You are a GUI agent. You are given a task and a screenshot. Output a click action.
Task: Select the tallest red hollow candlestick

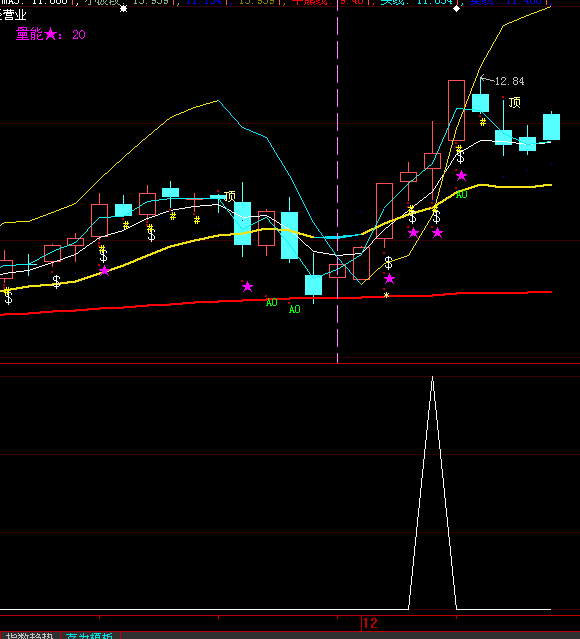[x=457, y=110]
